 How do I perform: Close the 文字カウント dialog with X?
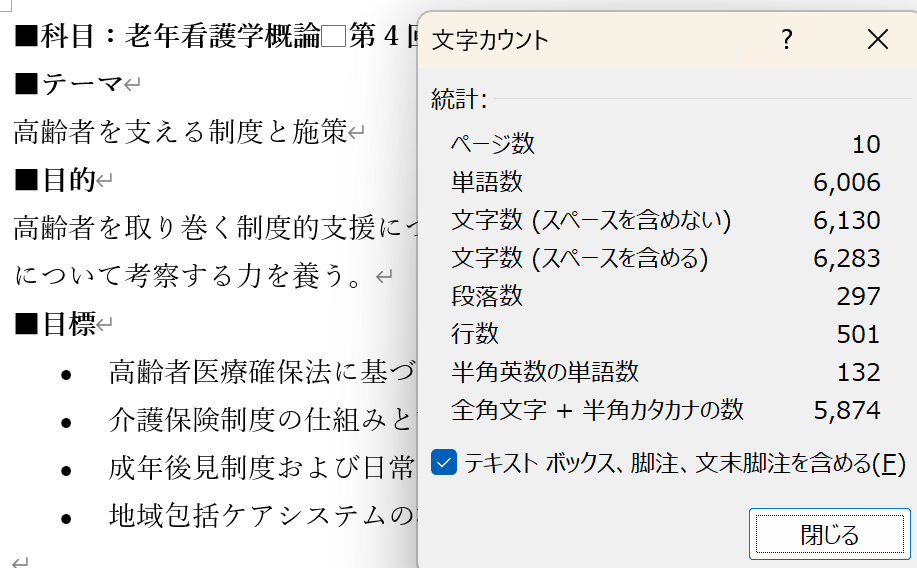pos(877,40)
